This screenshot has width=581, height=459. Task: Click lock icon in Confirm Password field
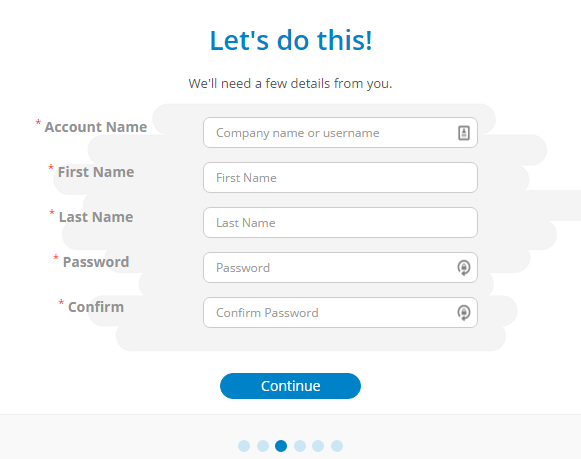(464, 313)
